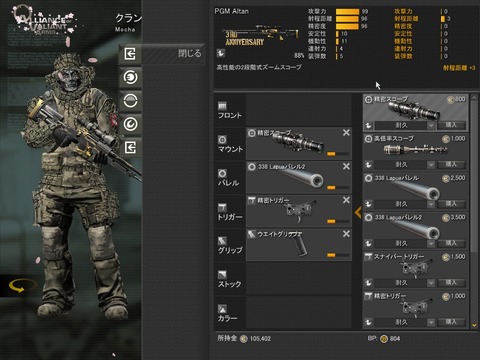
Task: Click the spiral swirl icon in sidebar
Action: pos(130,77)
